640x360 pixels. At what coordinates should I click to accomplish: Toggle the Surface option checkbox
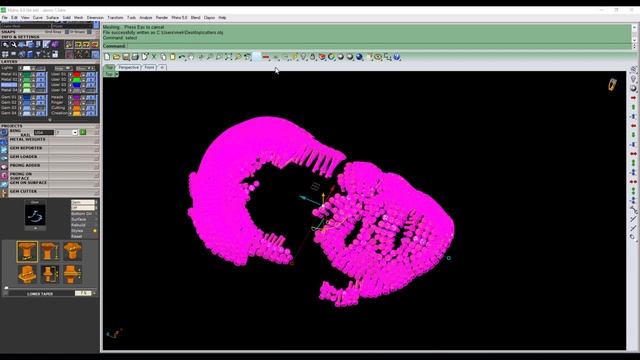pos(96,219)
